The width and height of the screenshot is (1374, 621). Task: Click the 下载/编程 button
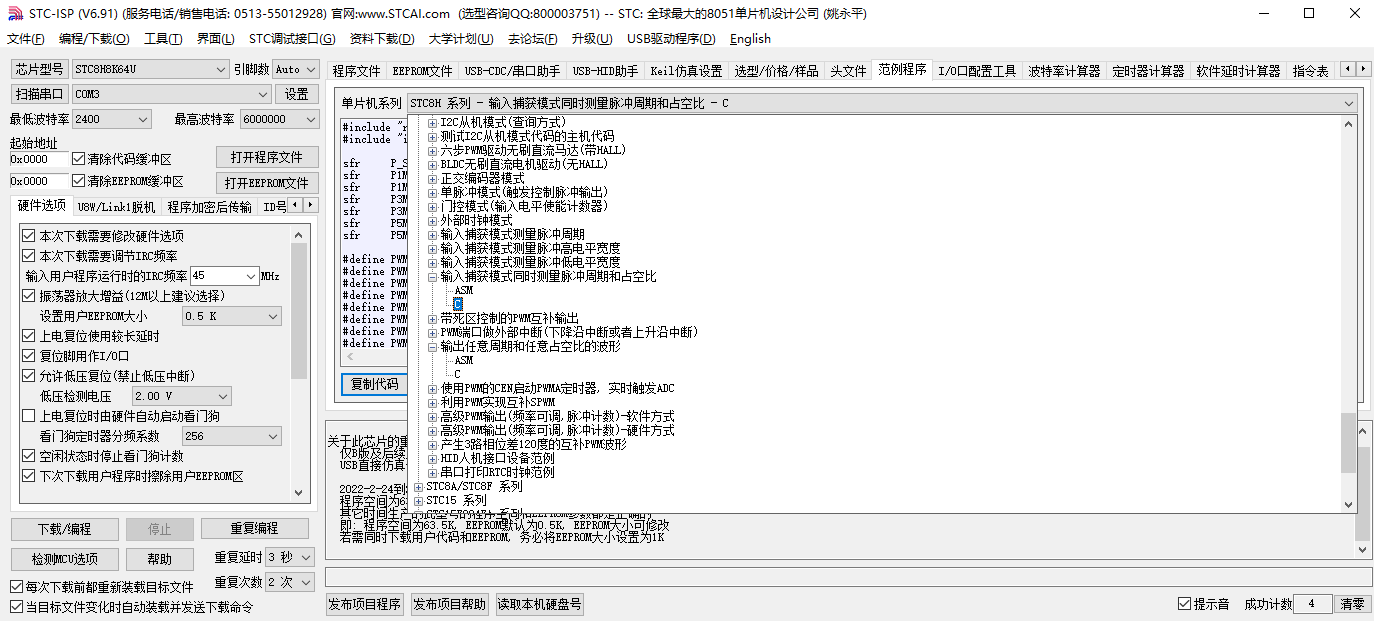[64, 529]
